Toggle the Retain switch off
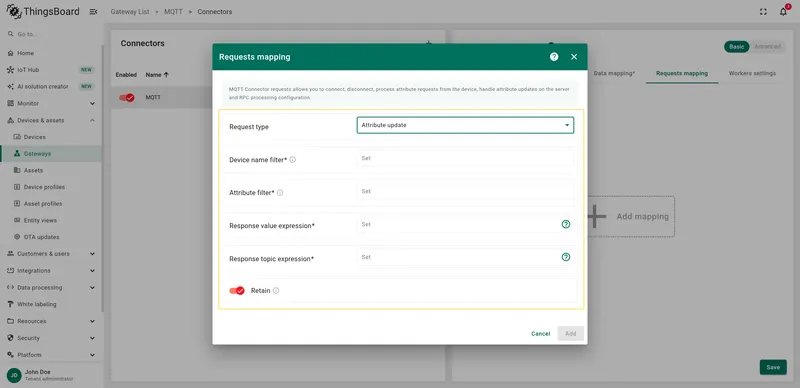The image size is (800, 388). [x=237, y=290]
